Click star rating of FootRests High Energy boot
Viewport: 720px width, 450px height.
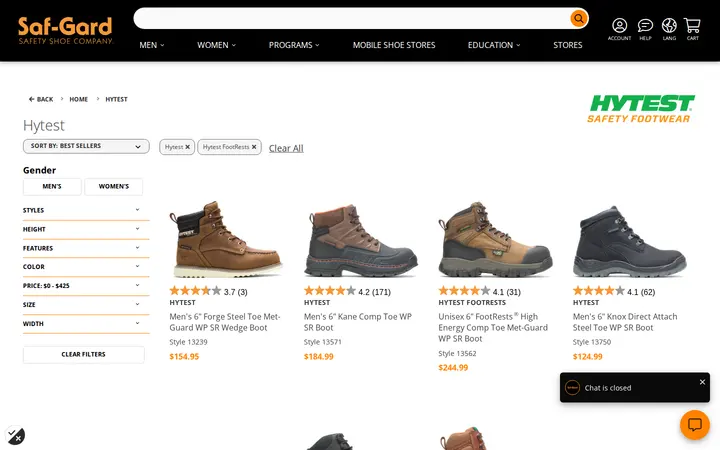464,291
